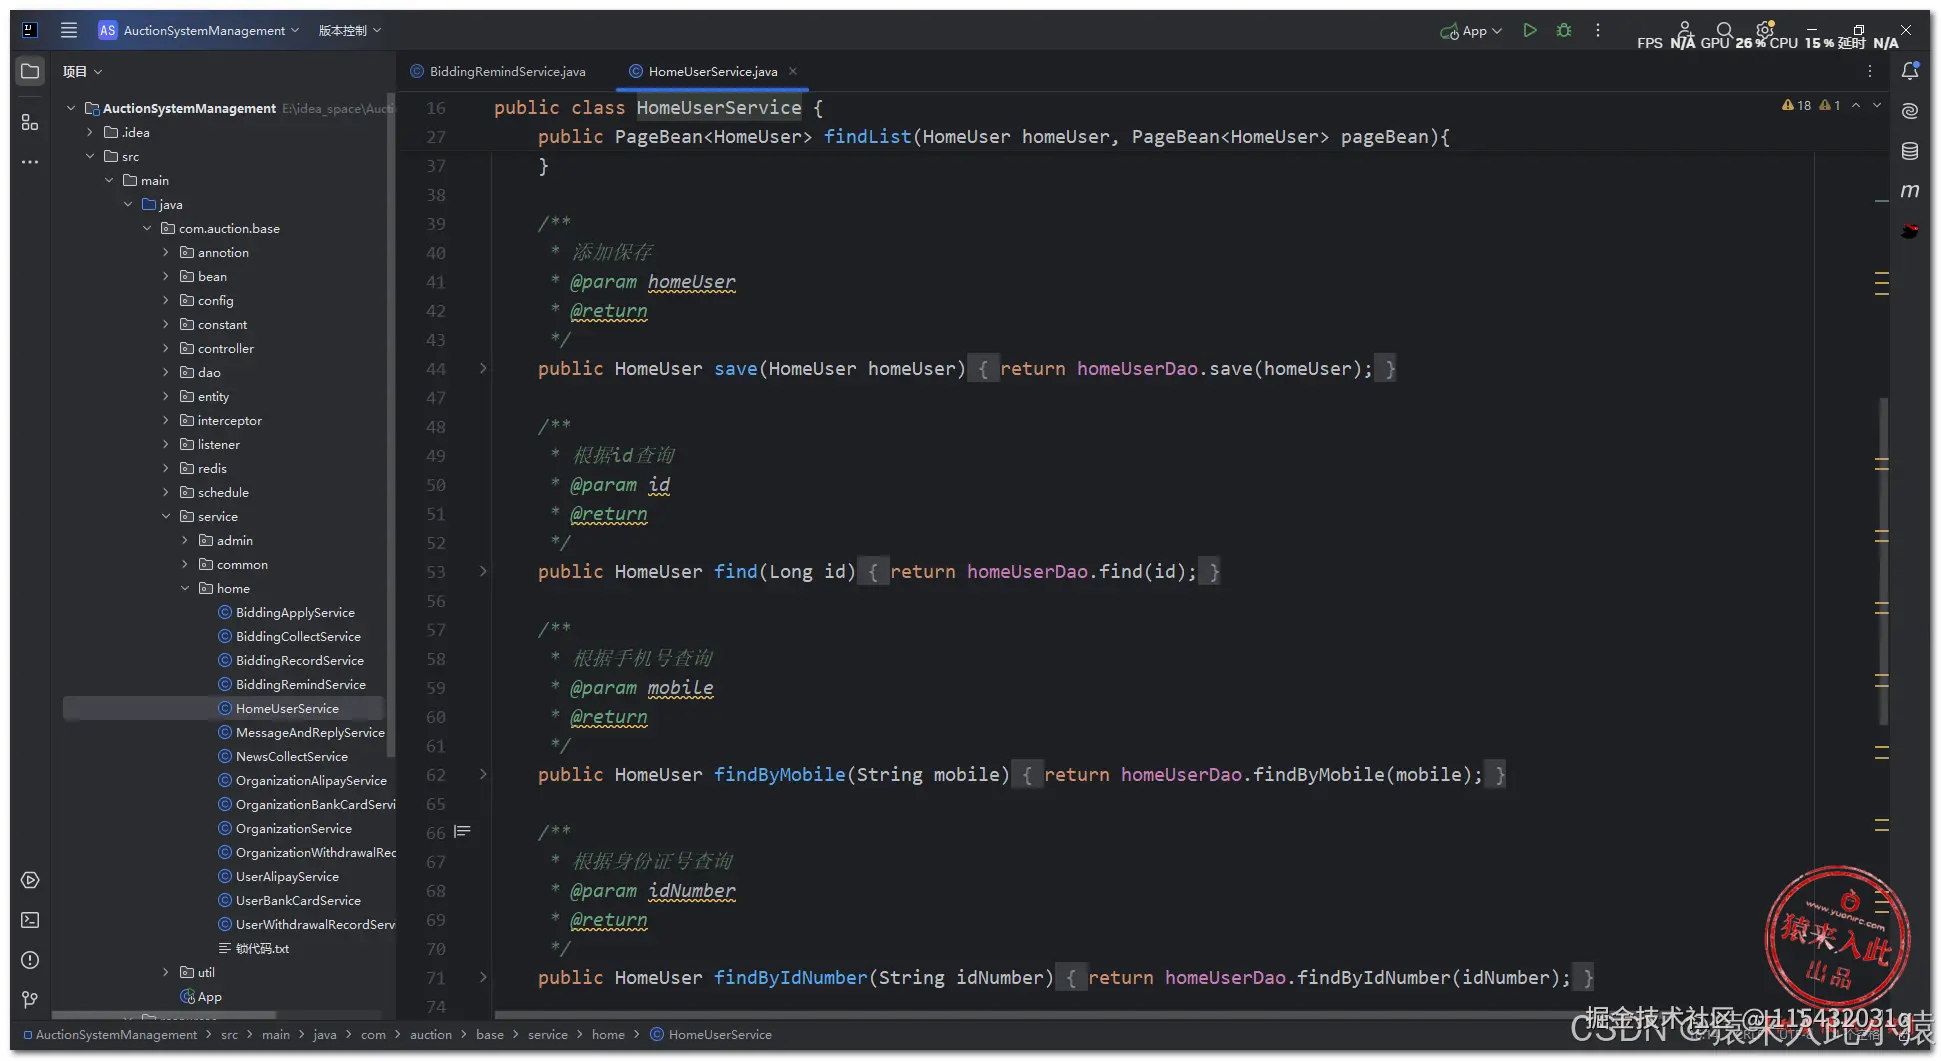Screen dimensions: 1941x1061
Task: Open the App run configuration dropdown
Action: click(x=1471, y=30)
